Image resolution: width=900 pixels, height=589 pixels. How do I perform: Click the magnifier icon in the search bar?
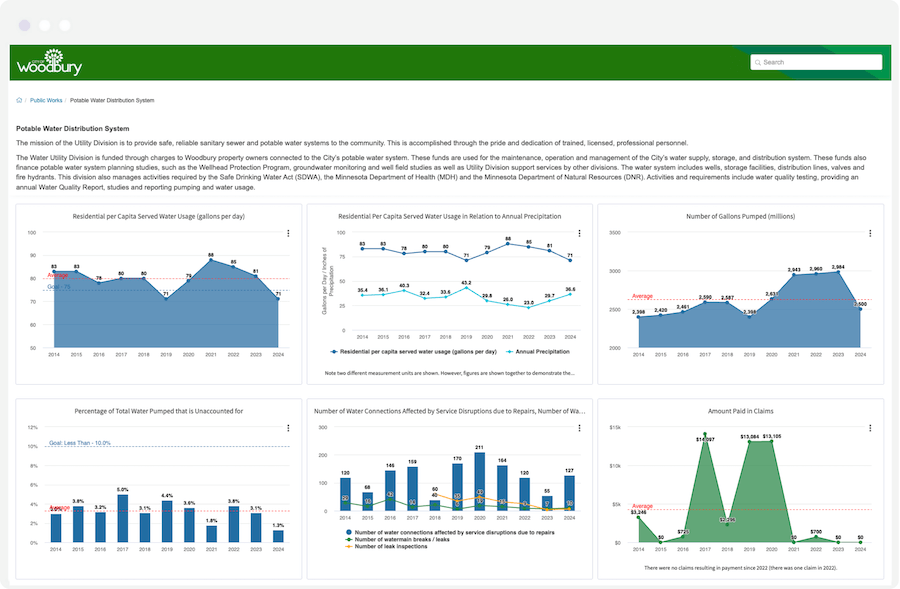coord(760,62)
